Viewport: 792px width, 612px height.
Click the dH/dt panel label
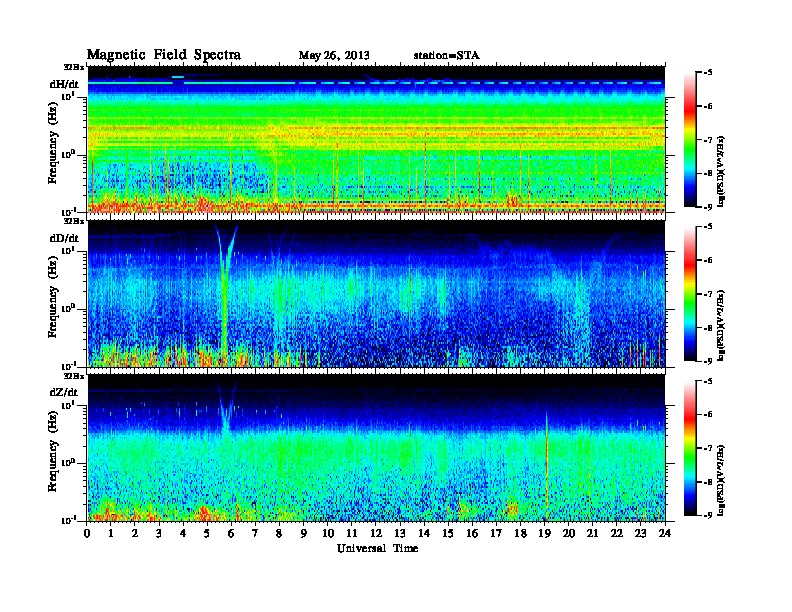[x=64, y=83]
